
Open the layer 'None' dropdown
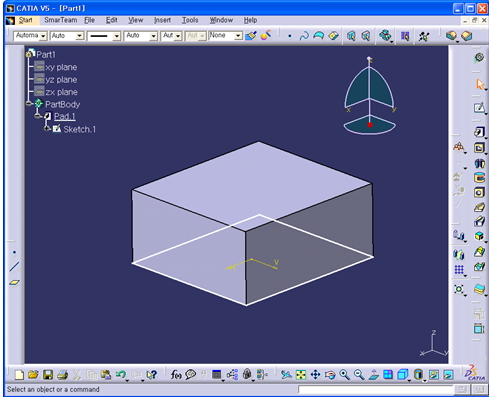(238, 36)
